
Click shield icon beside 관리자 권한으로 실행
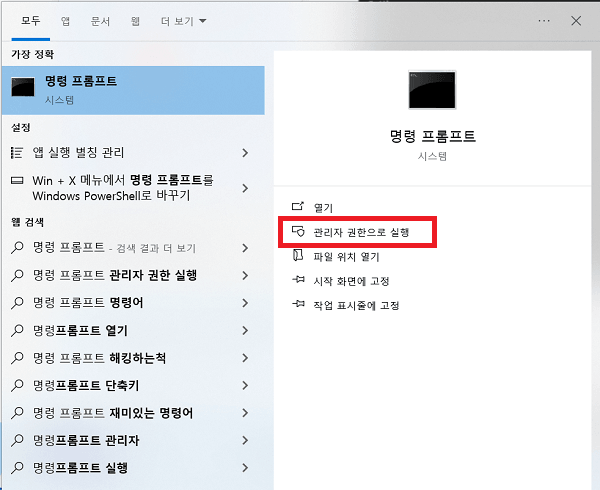[298, 231]
